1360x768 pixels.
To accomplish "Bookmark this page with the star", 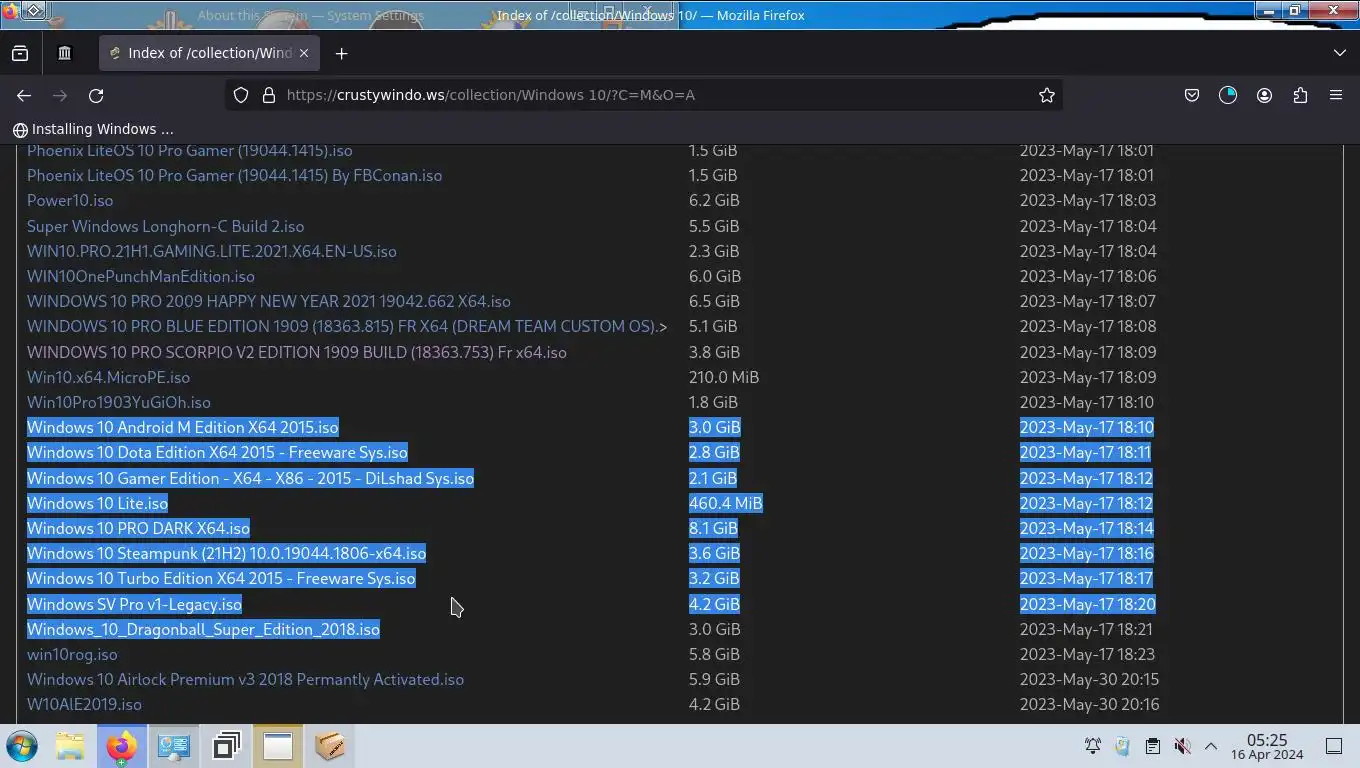I will pyautogui.click(x=1047, y=95).
